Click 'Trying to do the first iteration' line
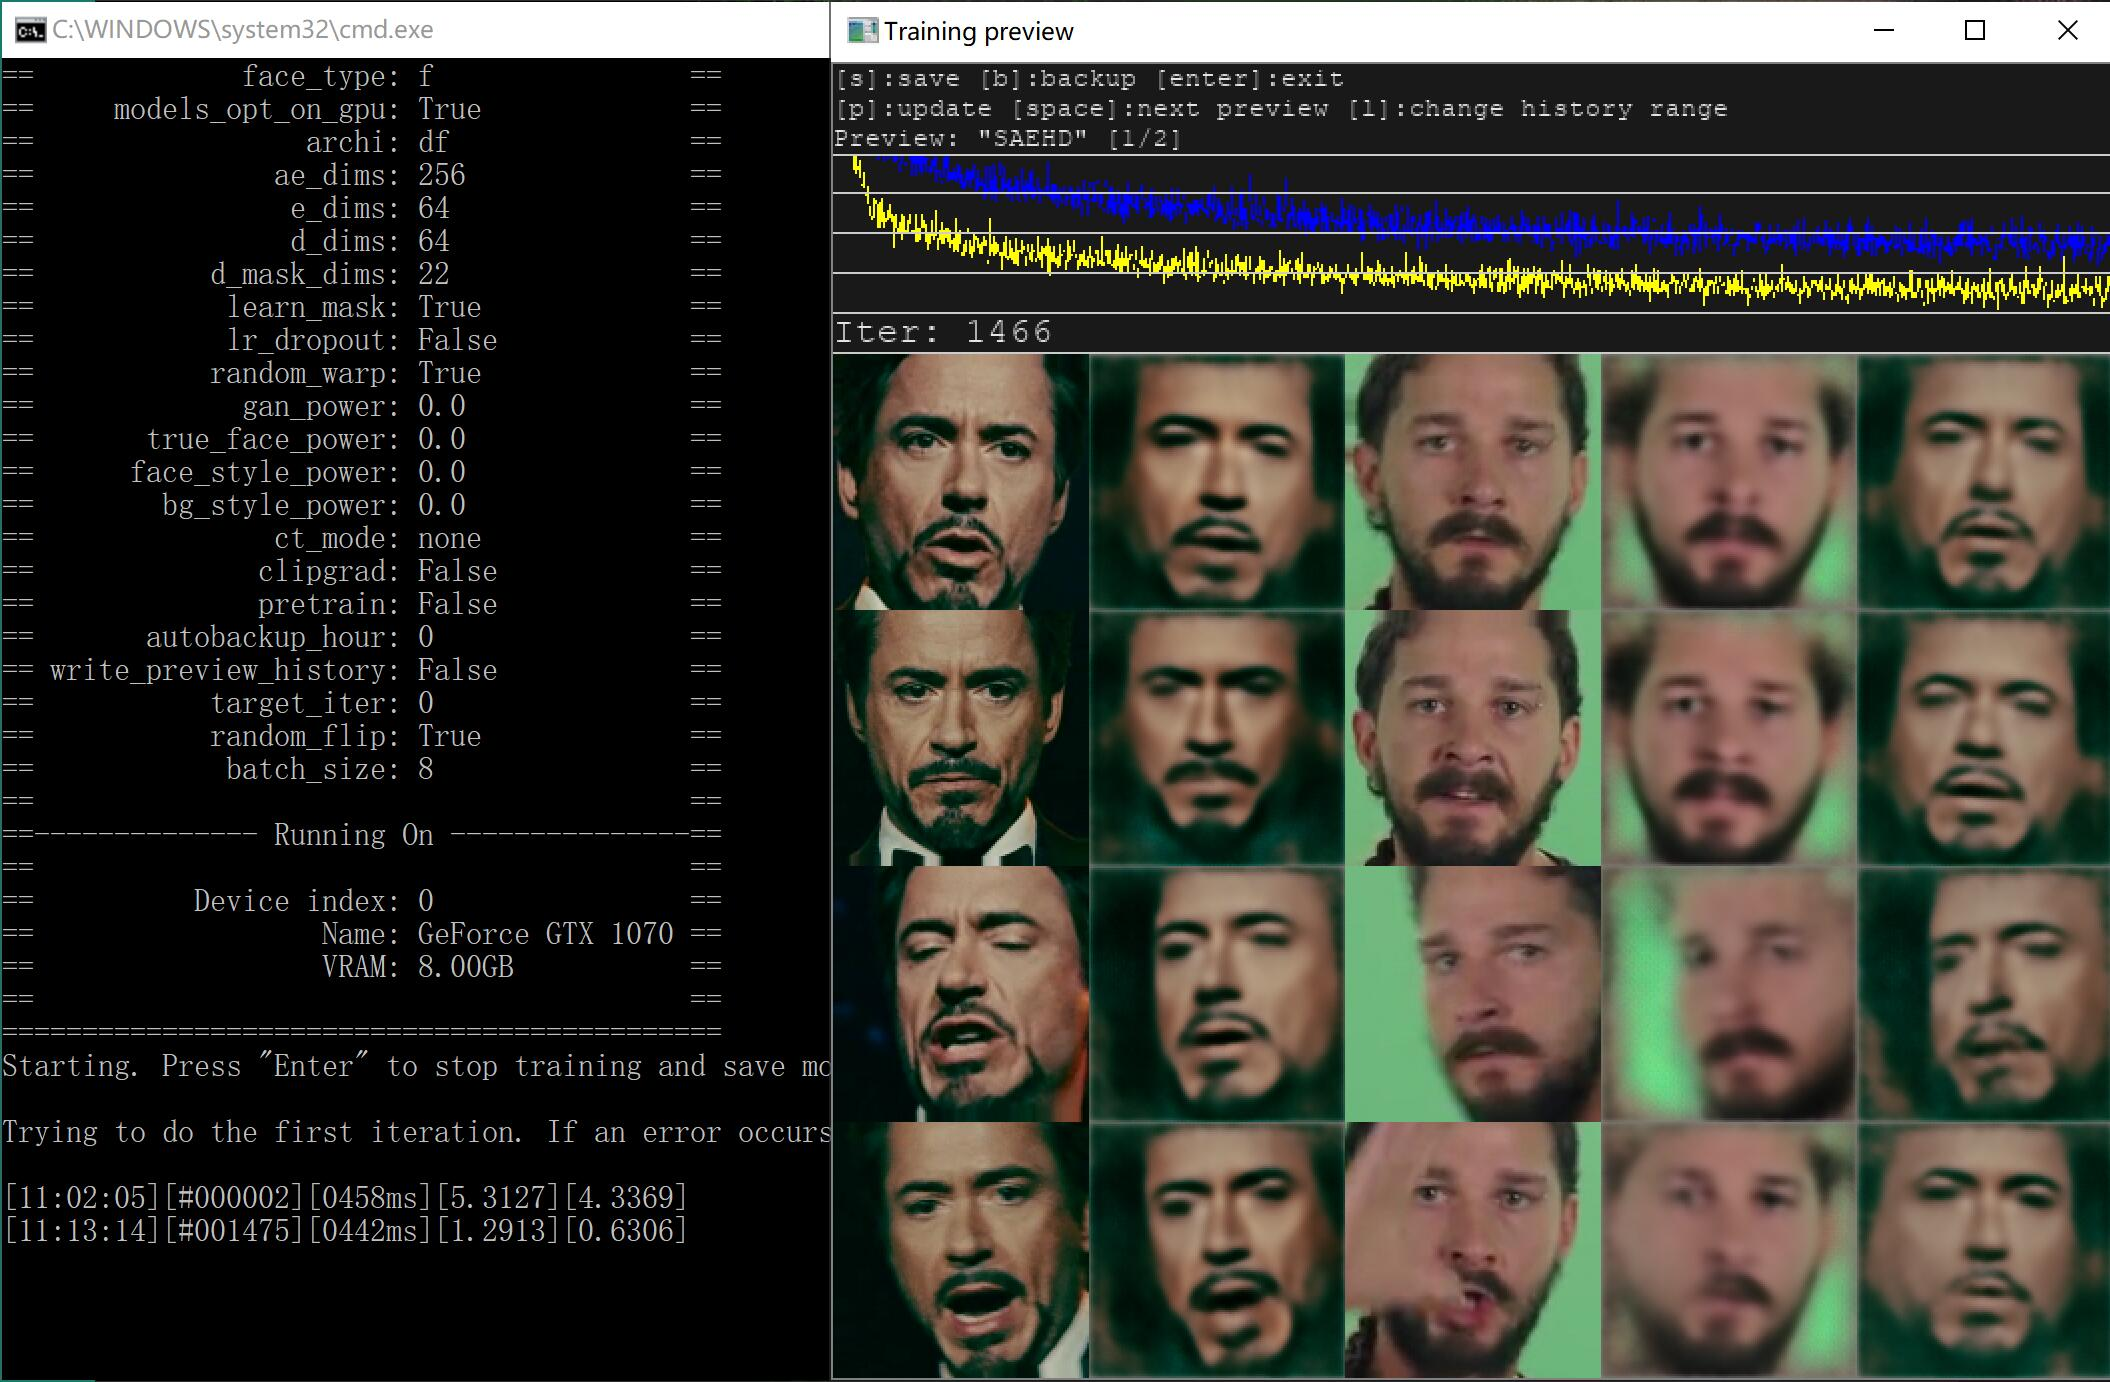This screenshot has width=2110, height=1382. point(416,1132)
